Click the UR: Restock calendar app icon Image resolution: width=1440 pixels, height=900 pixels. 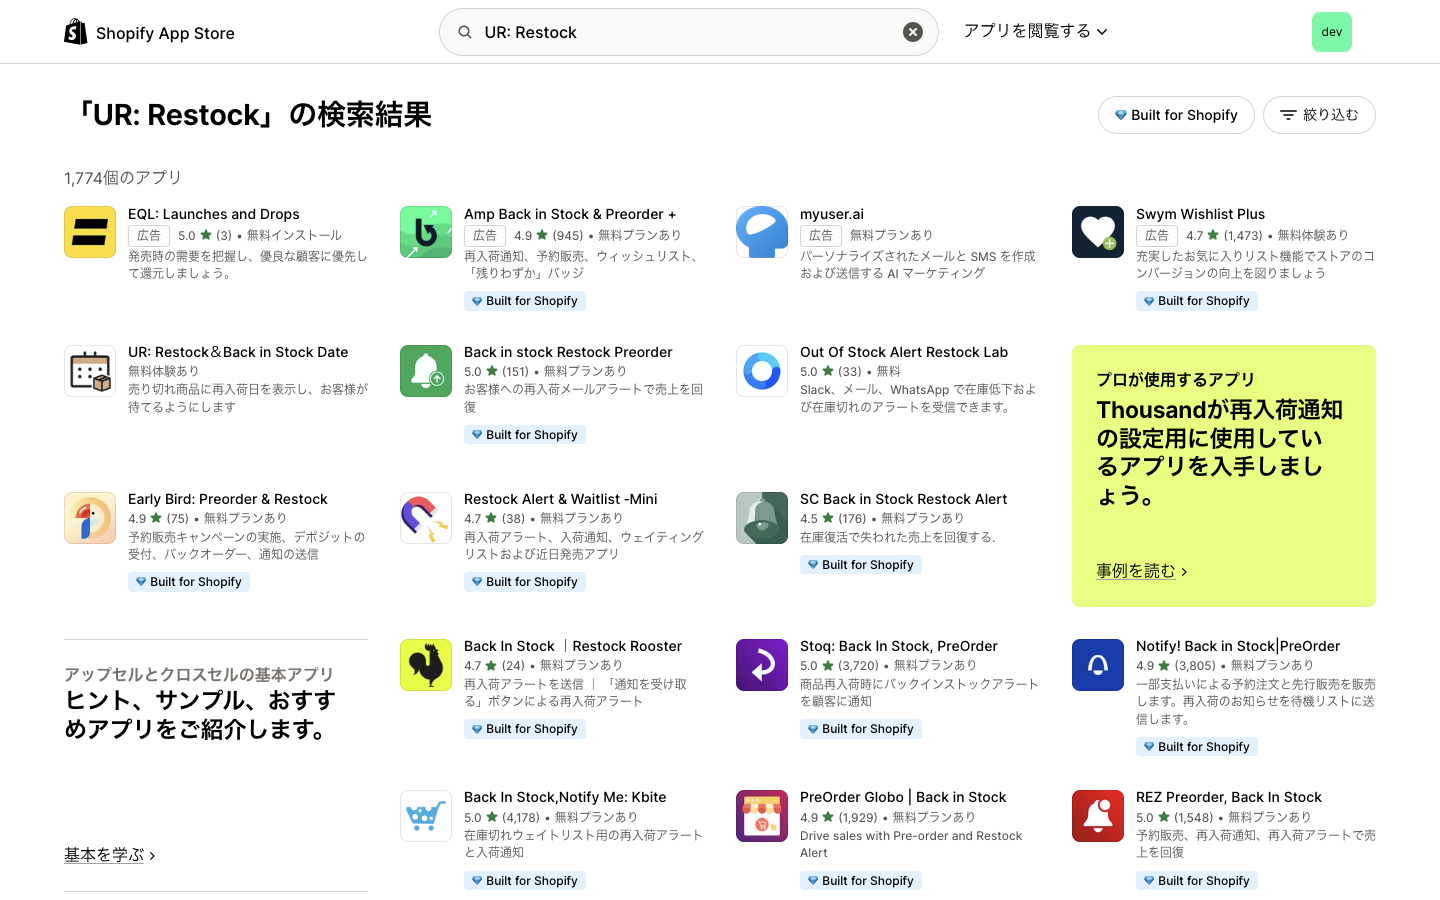point(90,371)
